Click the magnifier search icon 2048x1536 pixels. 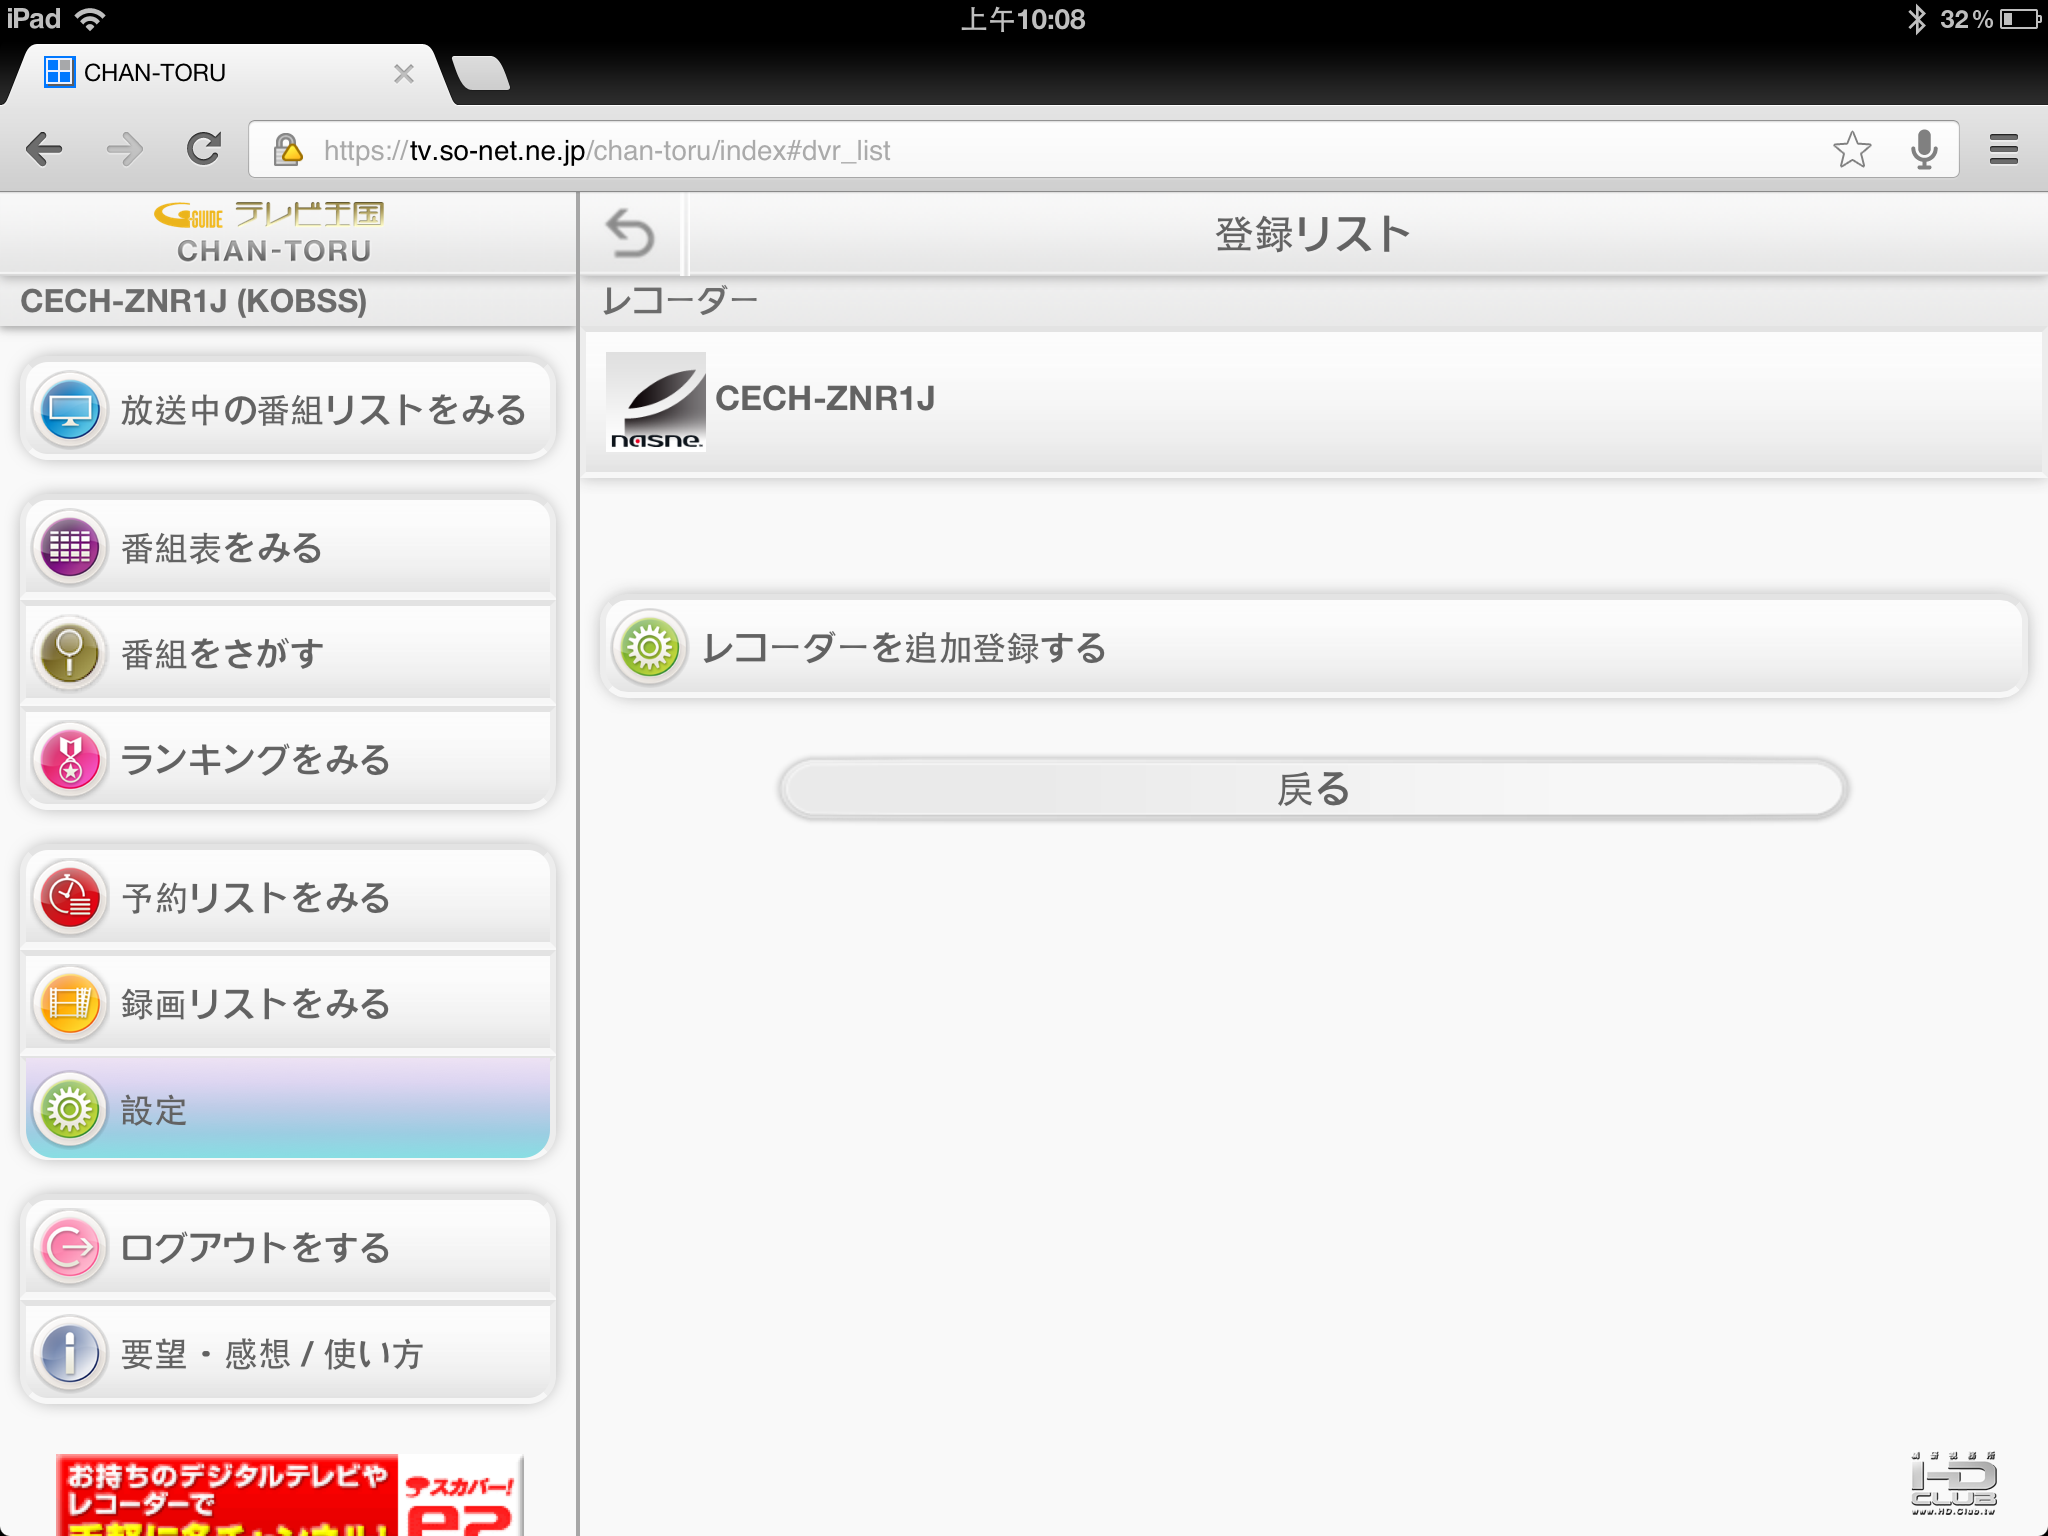point(70,653)
